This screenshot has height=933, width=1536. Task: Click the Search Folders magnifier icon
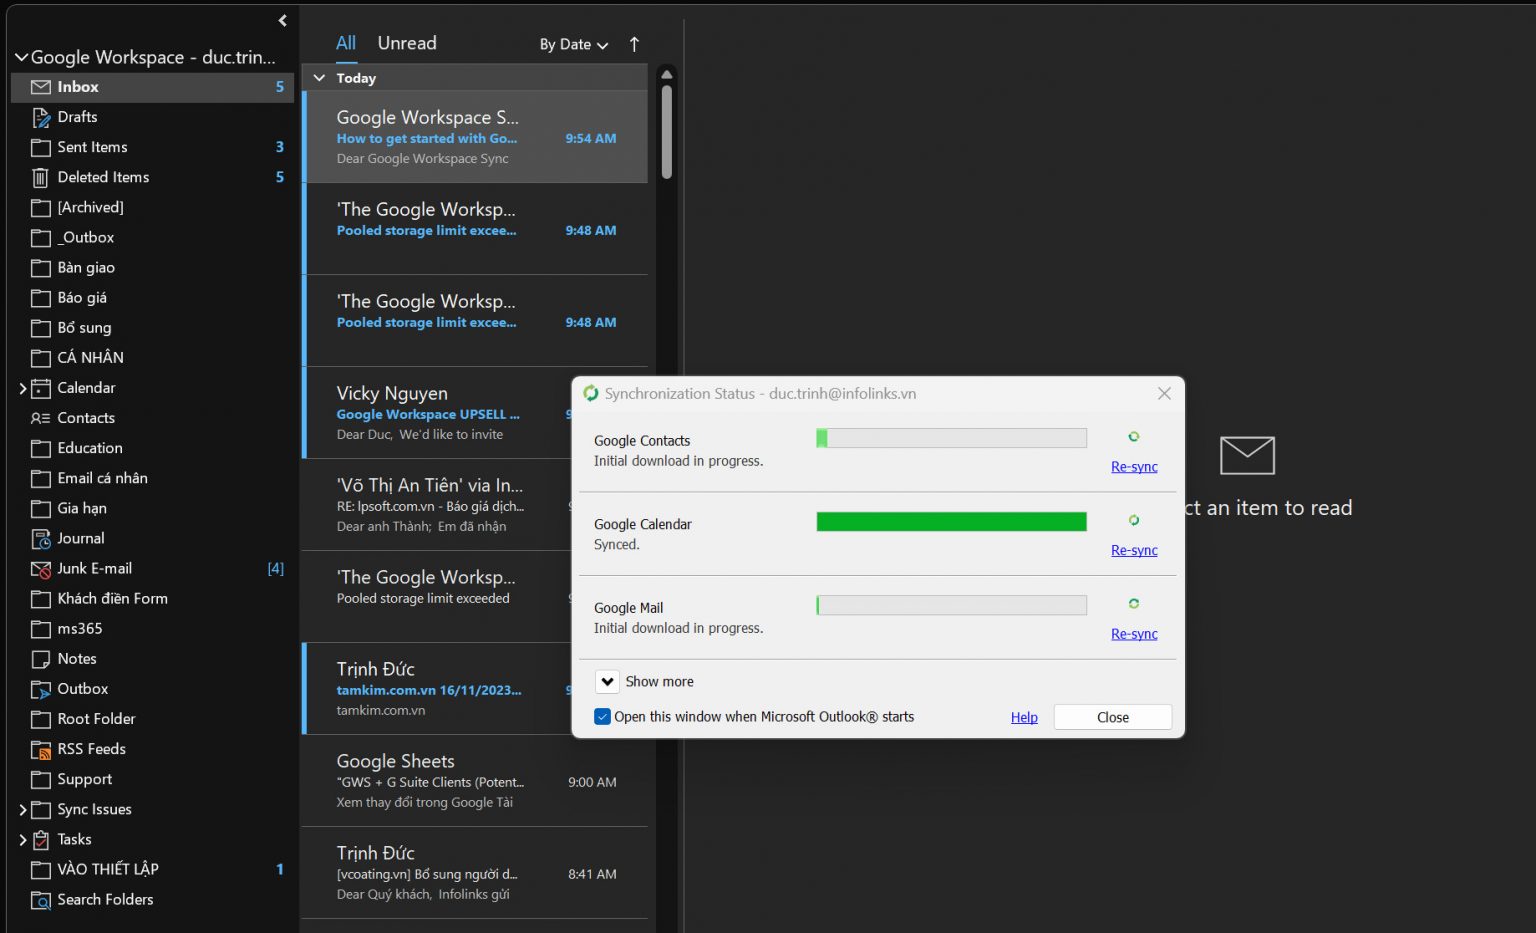pyautogui.click(x=41, y=900)
